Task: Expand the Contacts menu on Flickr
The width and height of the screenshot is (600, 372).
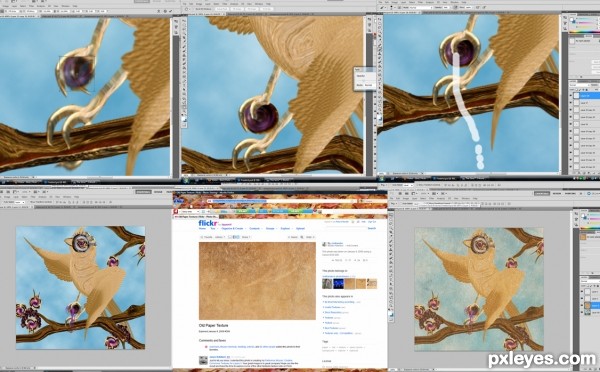Action: [x=254, y=228]
